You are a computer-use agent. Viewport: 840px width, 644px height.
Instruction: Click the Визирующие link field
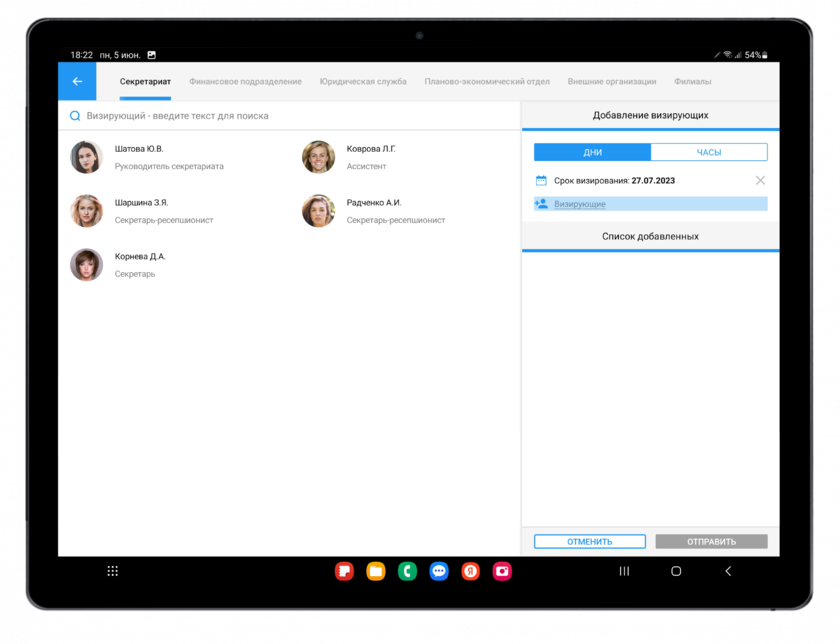click(580, 204)
